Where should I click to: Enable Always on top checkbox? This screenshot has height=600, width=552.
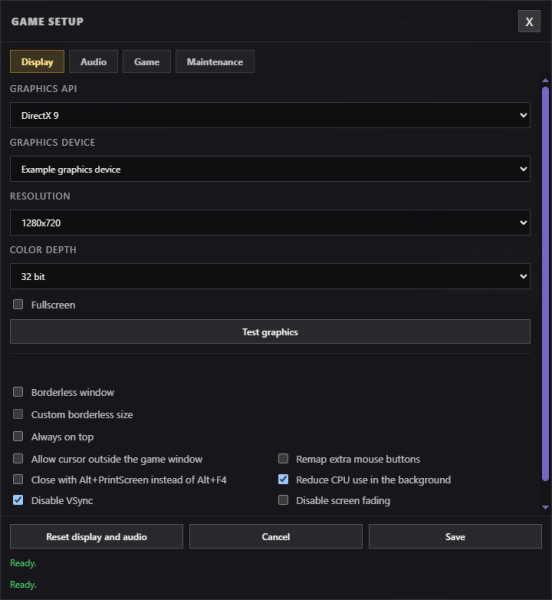pos(18,436)
